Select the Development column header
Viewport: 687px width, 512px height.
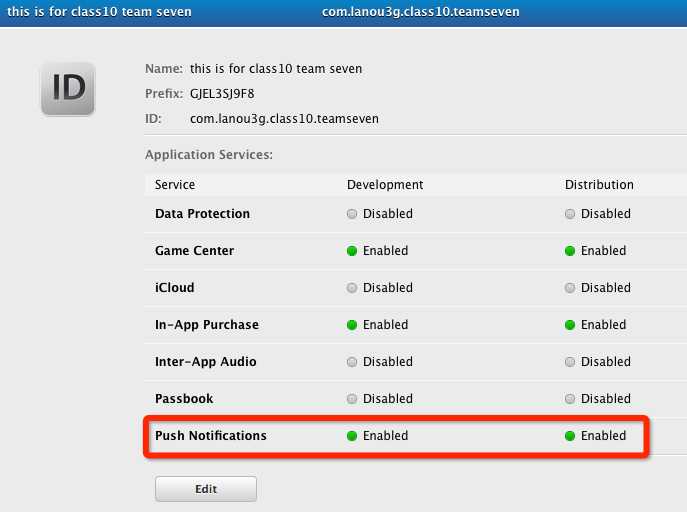385,185
